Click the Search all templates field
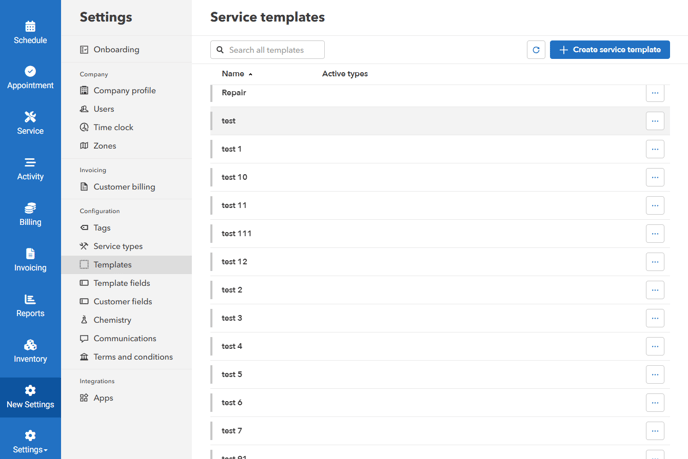This screenshot has height=459, width=688. pyautogui.click(x=268, y=50)
